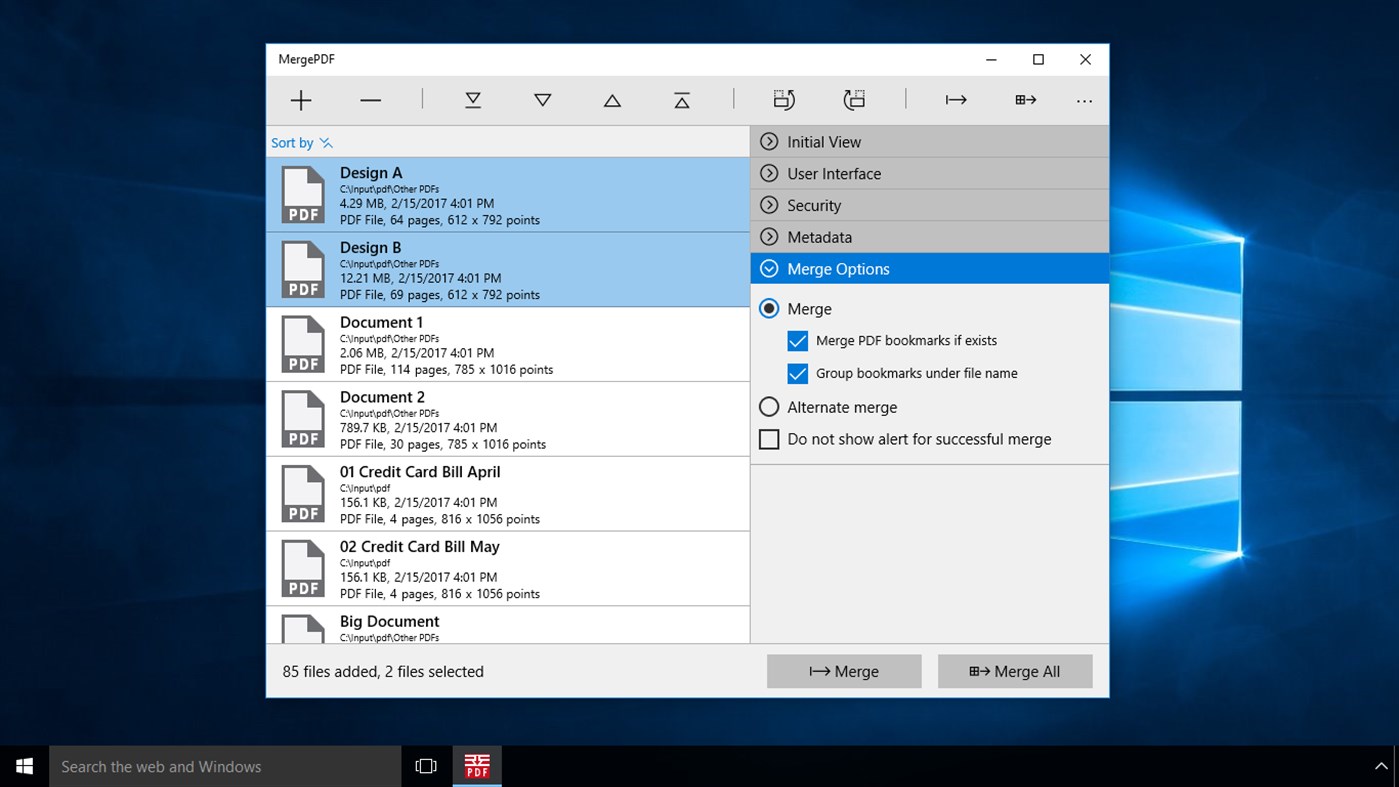Move selected file to bottom of list
This screenshot has height=787, width=1399.
click(x=472, y=99)
